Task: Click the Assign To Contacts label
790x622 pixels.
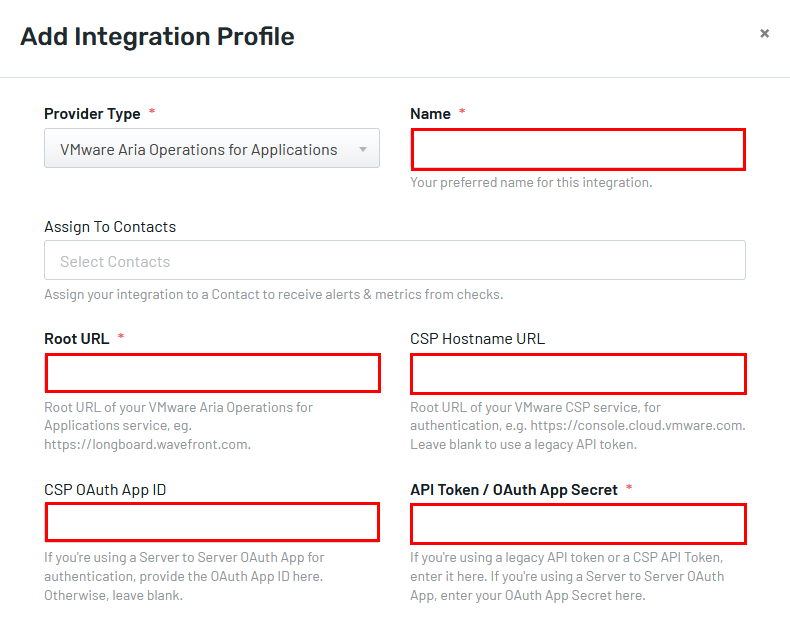Action: point(110,227)
